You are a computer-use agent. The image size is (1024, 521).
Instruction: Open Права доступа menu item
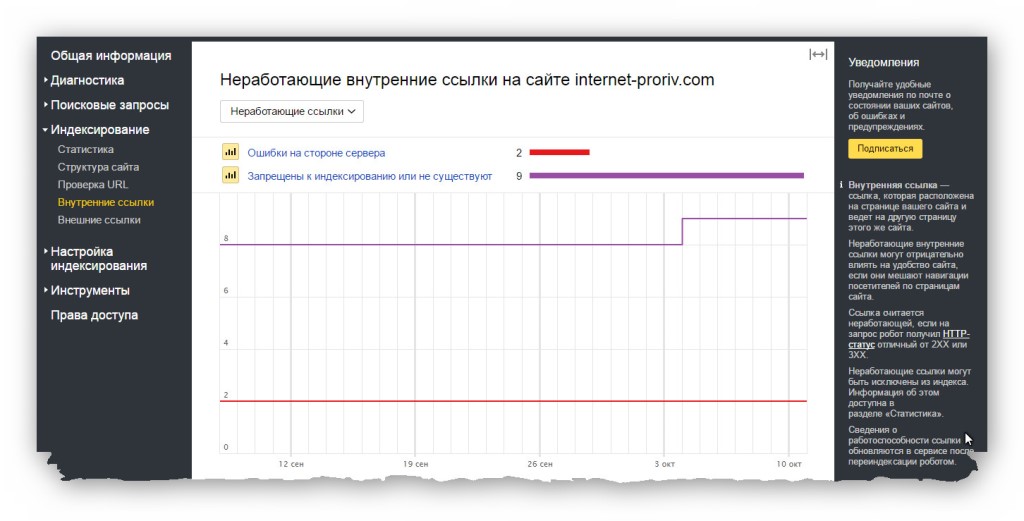tap(94, 315)
